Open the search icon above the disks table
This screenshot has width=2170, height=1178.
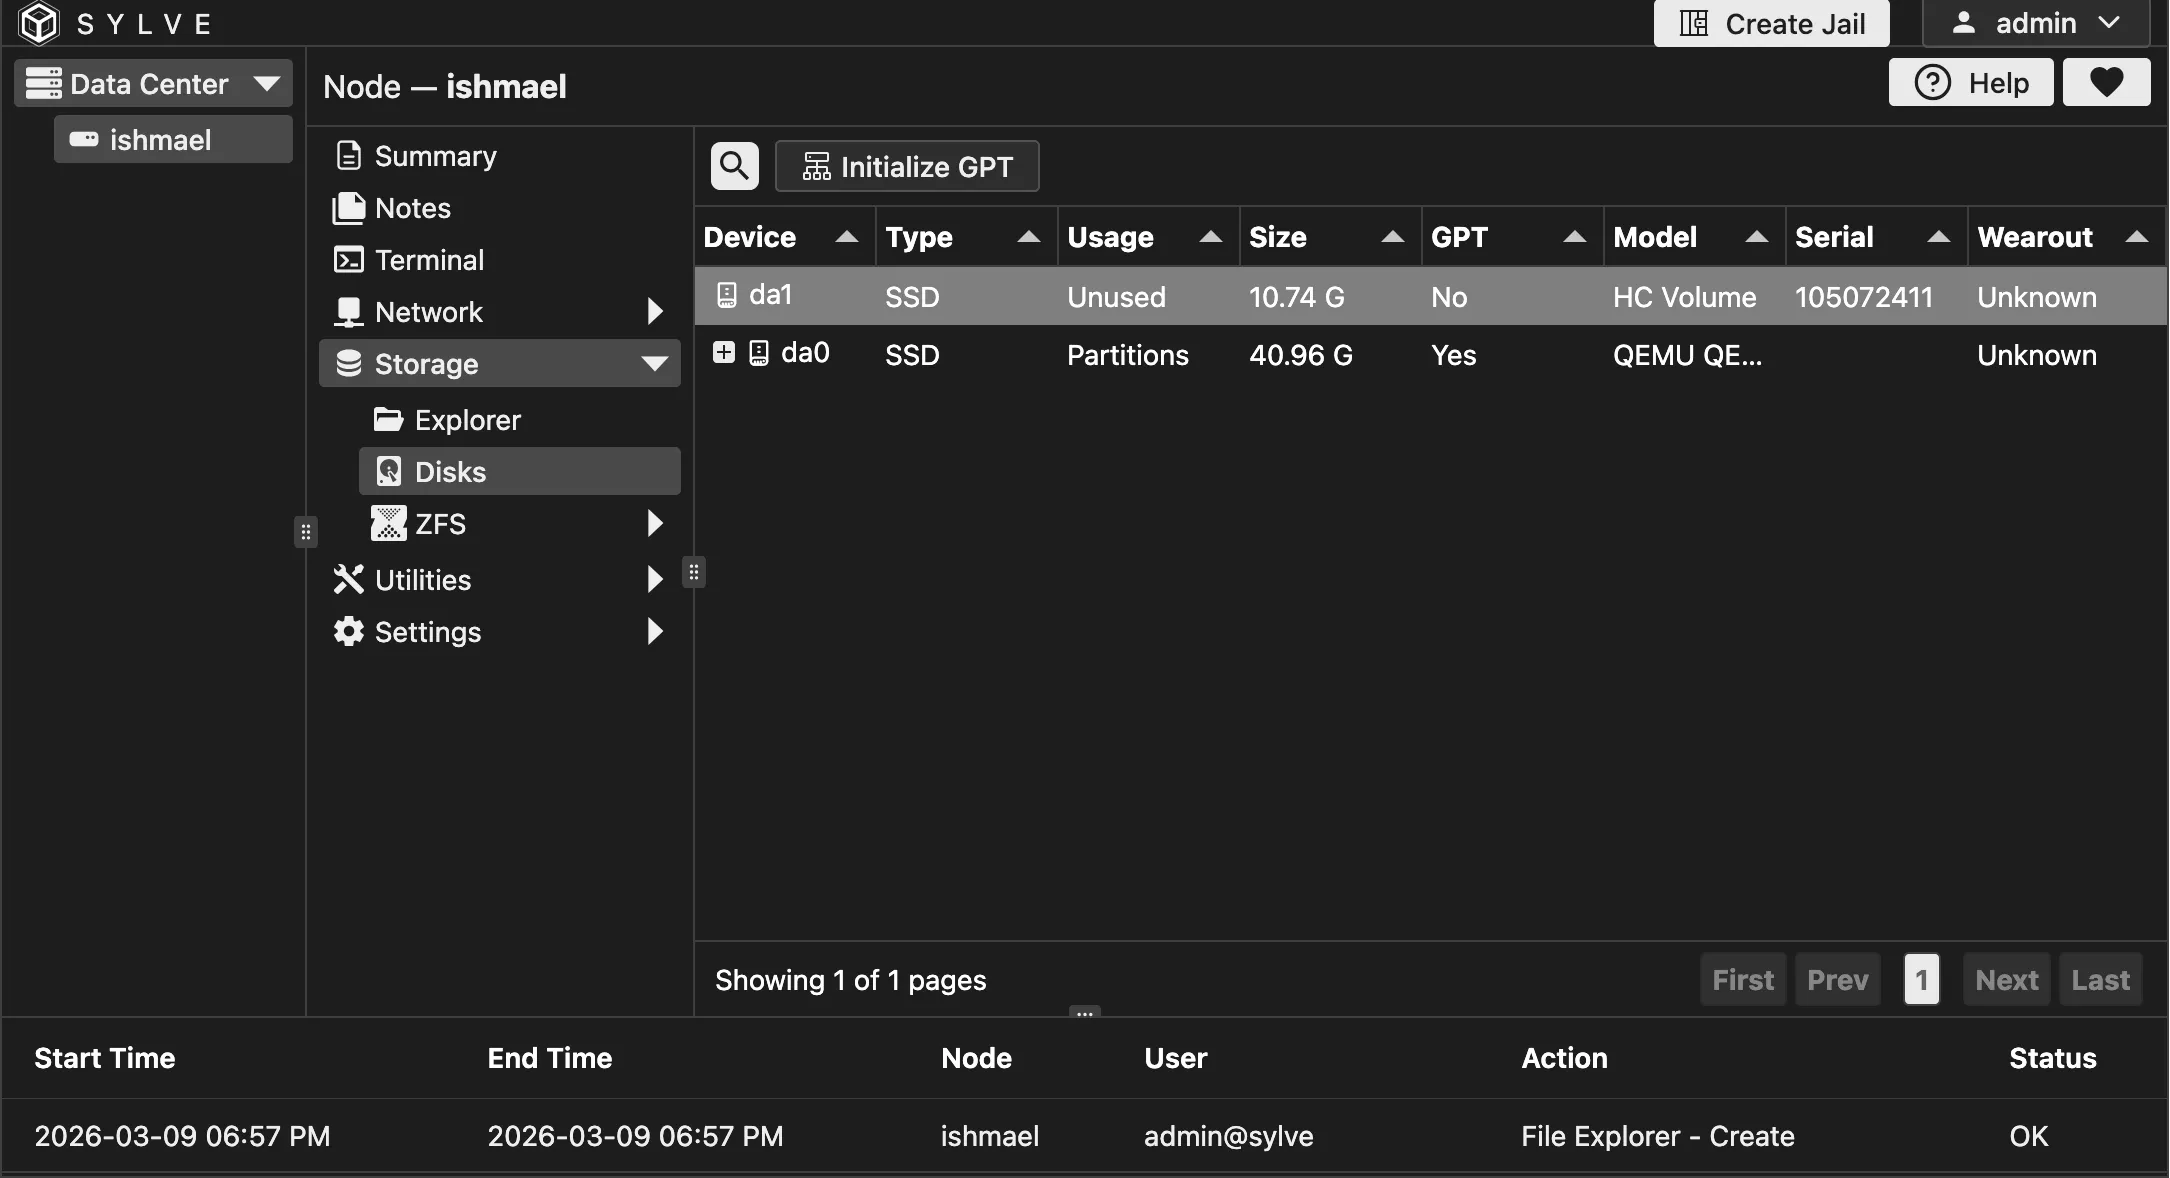point(733,165)
